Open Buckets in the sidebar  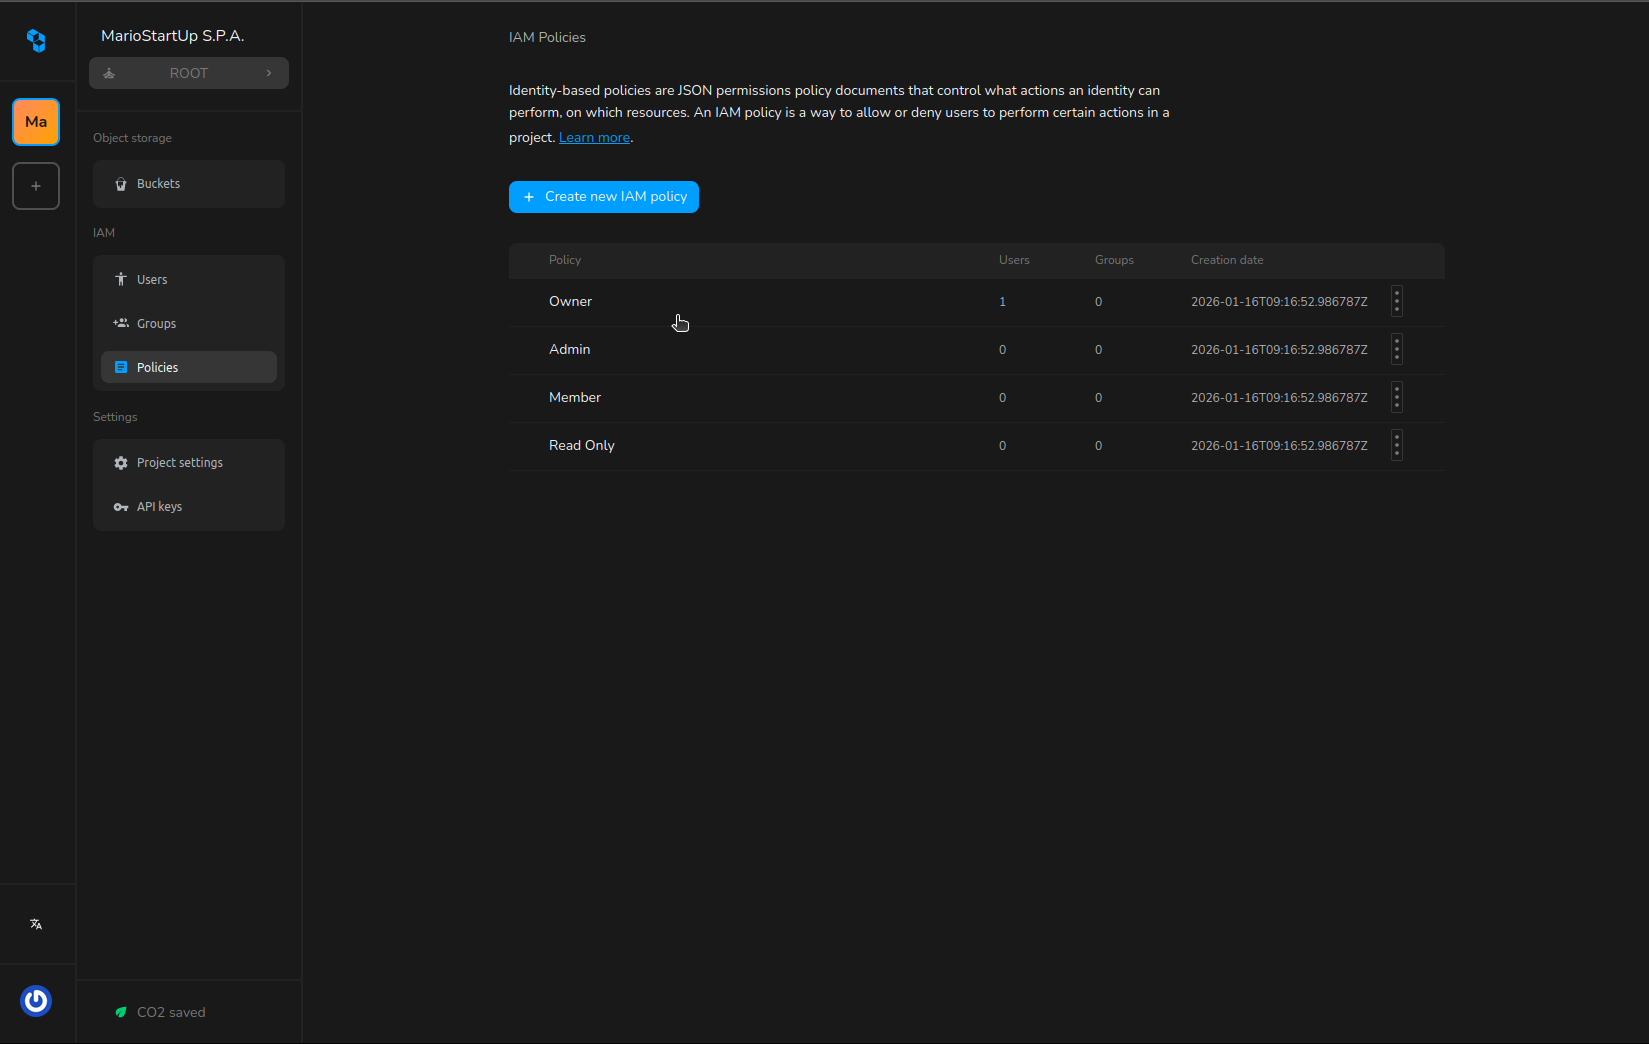point(189,184)
